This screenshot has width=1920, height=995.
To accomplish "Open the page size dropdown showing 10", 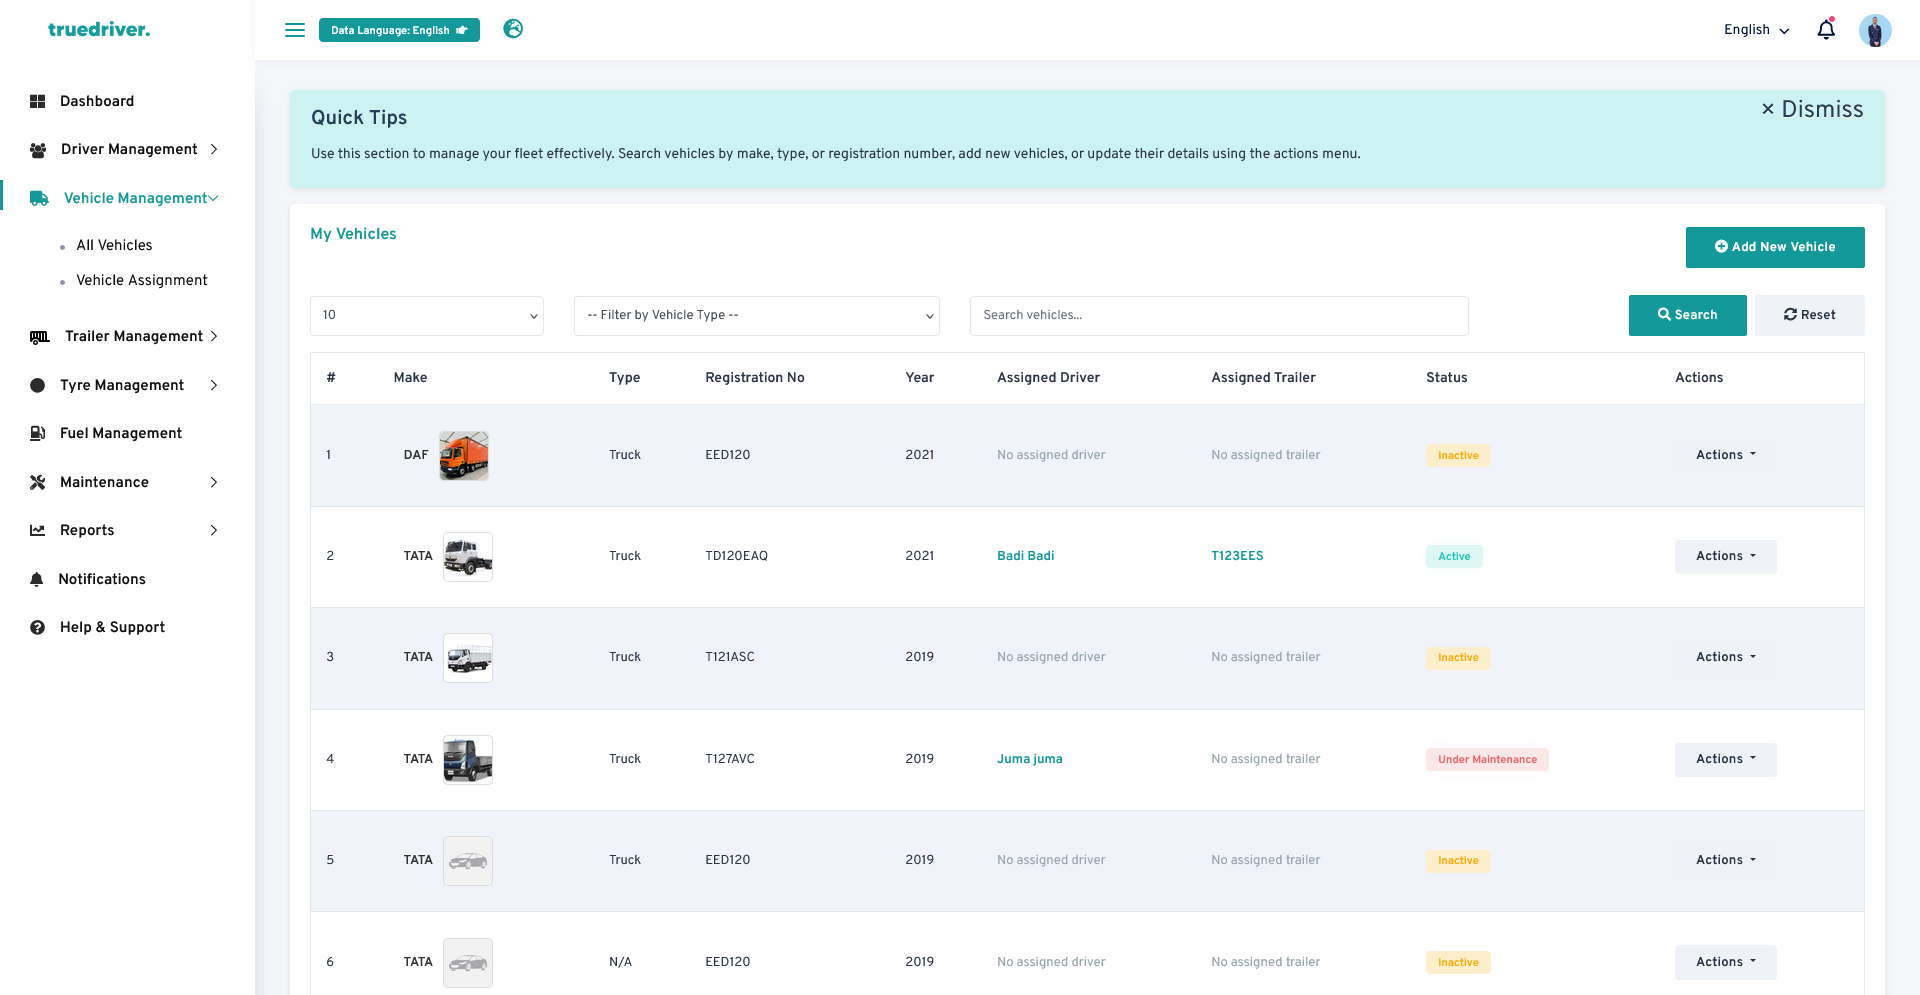I will 427,315.
